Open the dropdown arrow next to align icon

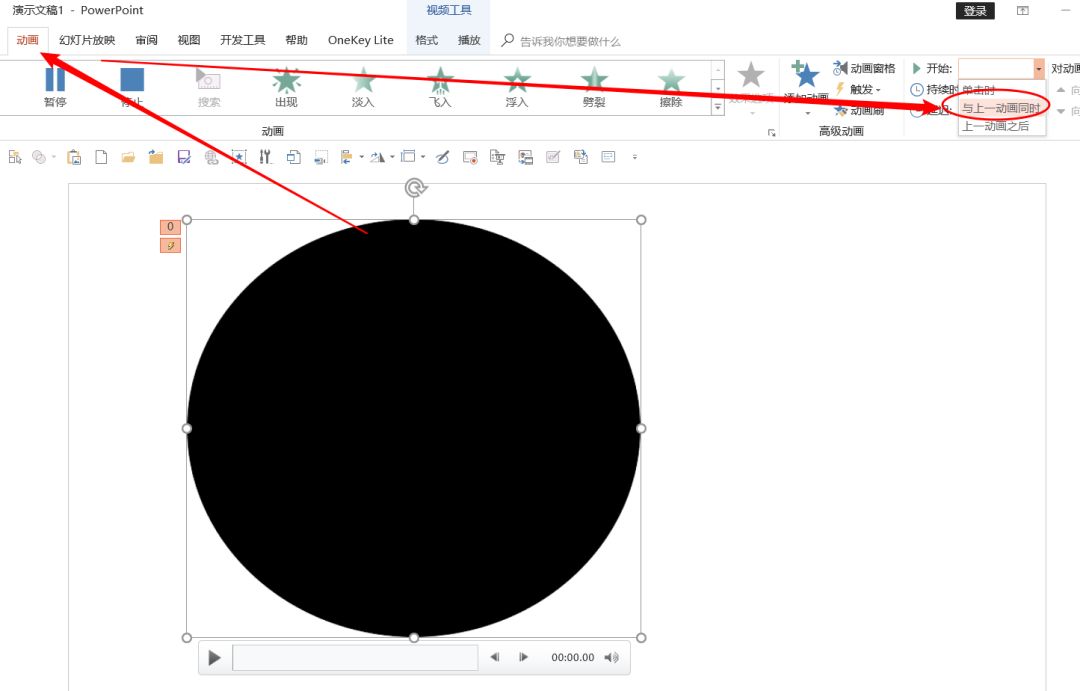coord(362,157)
